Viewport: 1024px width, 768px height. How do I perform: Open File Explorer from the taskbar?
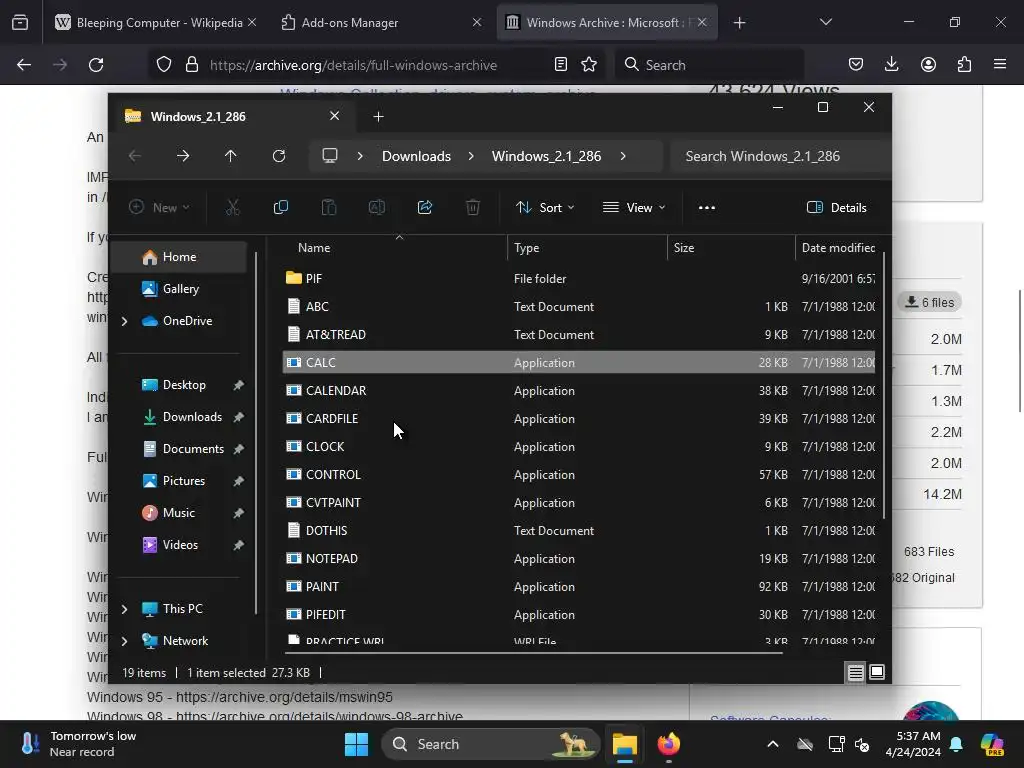pos(624,744)
